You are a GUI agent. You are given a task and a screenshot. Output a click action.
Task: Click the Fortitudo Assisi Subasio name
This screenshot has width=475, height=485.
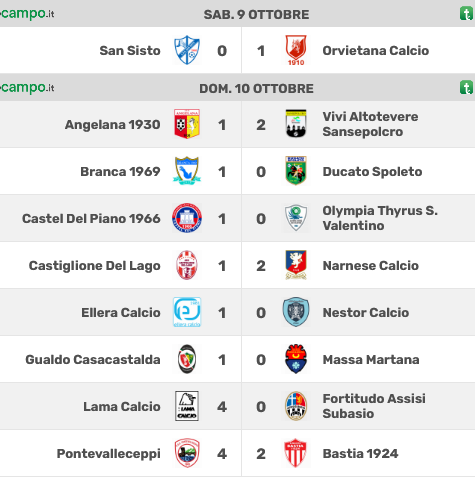click(374, 406)
